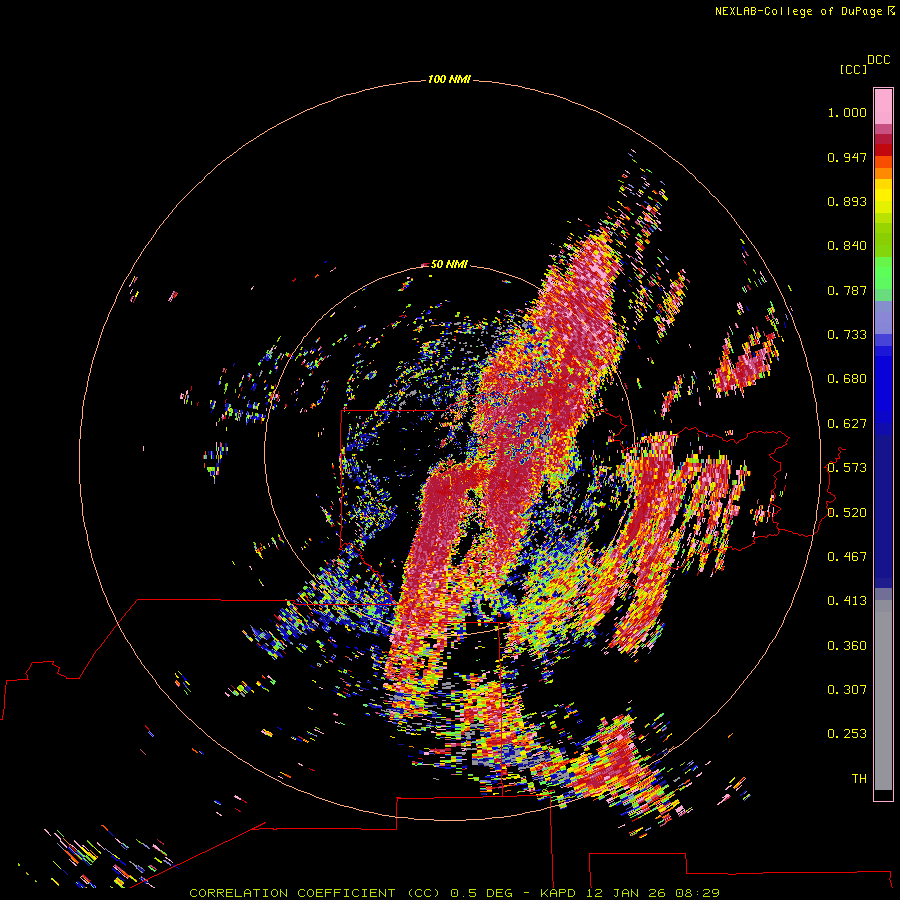Image resolution: width=900 pixels, height=900 pixels.
Task: Click the 0.680 legend value
Action: point(847,379)
